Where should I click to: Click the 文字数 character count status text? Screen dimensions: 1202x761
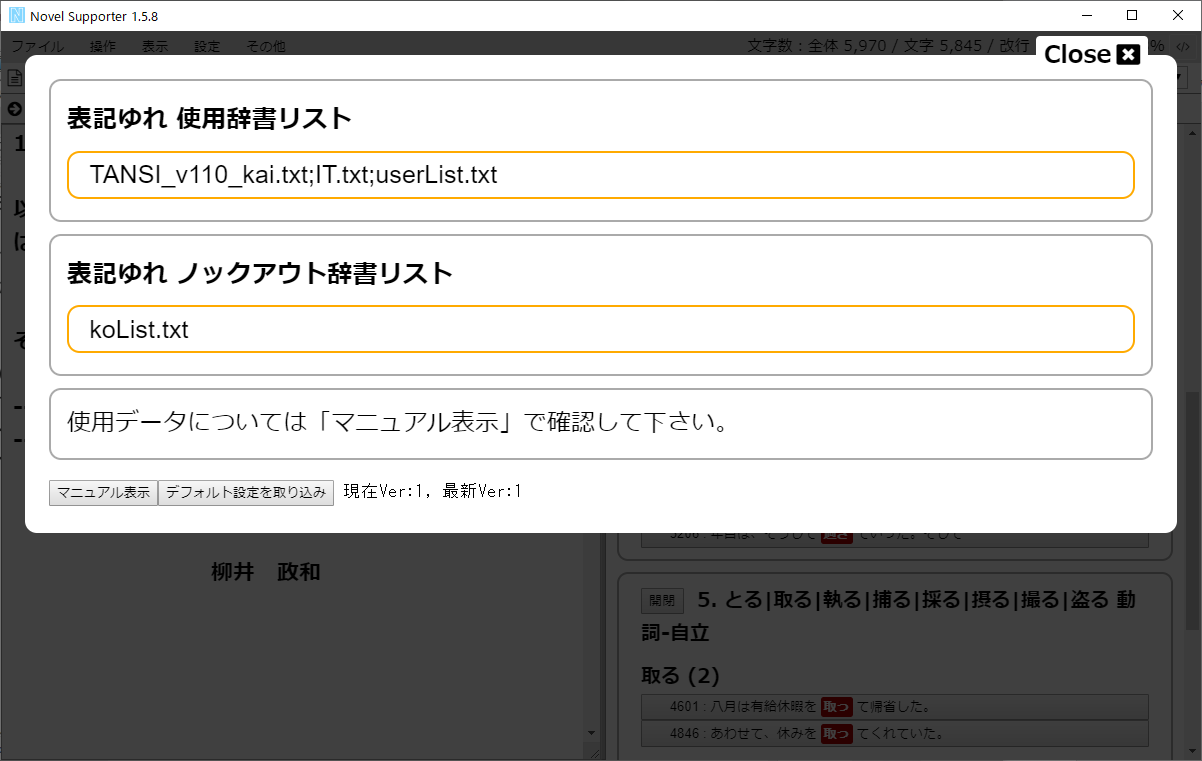(890, 46)
